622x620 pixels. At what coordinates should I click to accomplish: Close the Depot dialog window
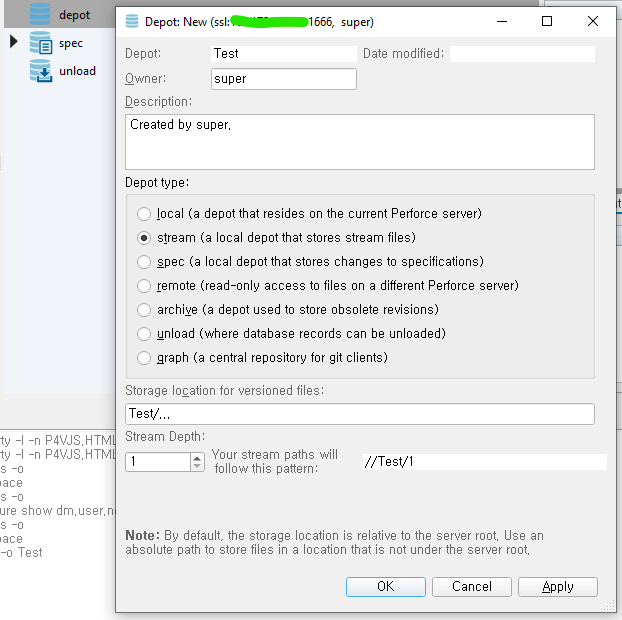(x=593, y=21)
